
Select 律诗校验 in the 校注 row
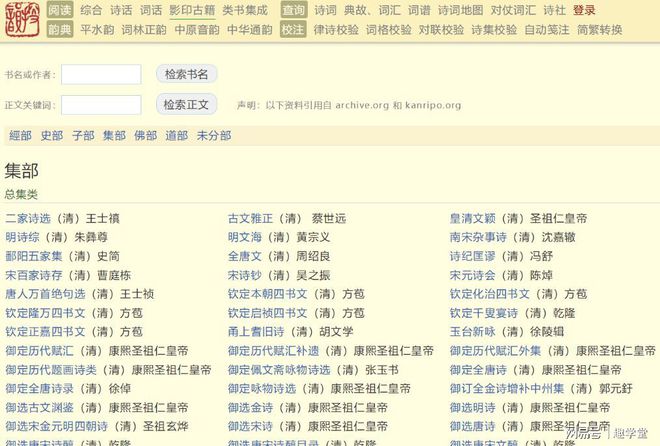(x=336, y=30)
